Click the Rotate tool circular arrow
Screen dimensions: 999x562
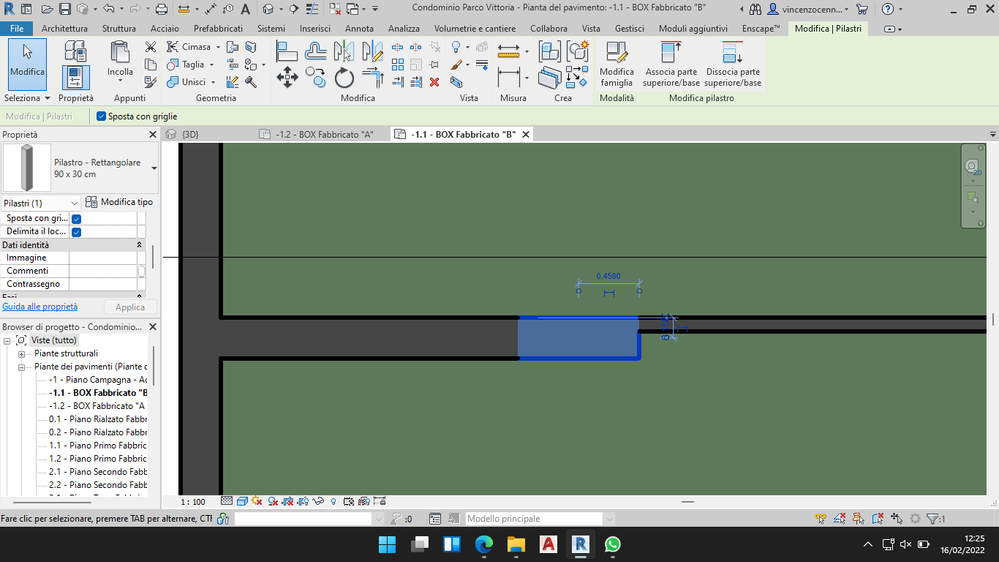click(344, 78)
